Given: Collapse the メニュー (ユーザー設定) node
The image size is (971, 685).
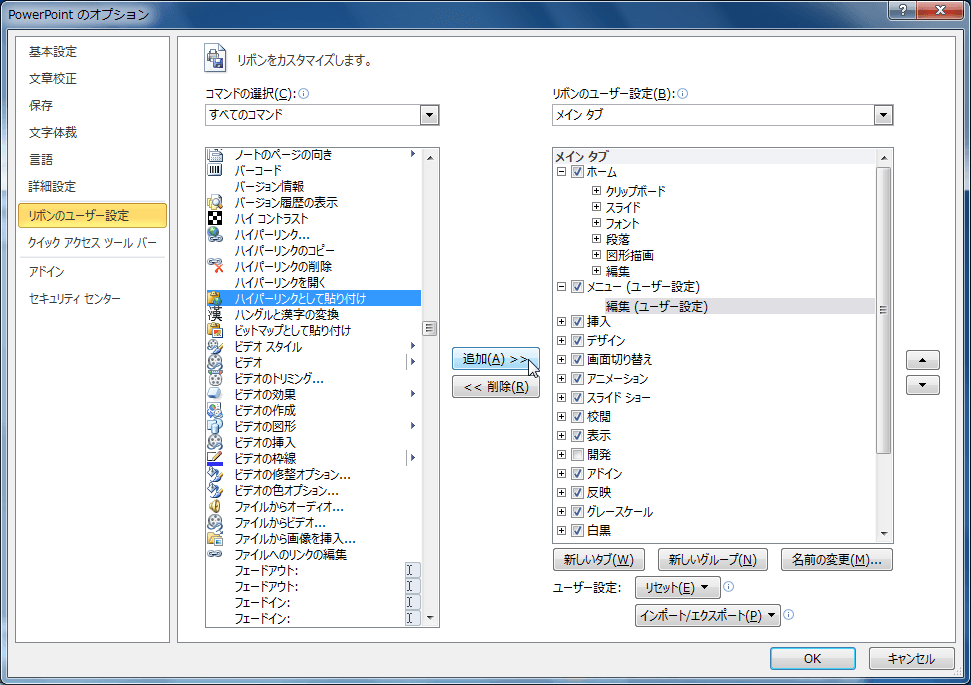Looking at the screenshot, I should click(561, 287).
